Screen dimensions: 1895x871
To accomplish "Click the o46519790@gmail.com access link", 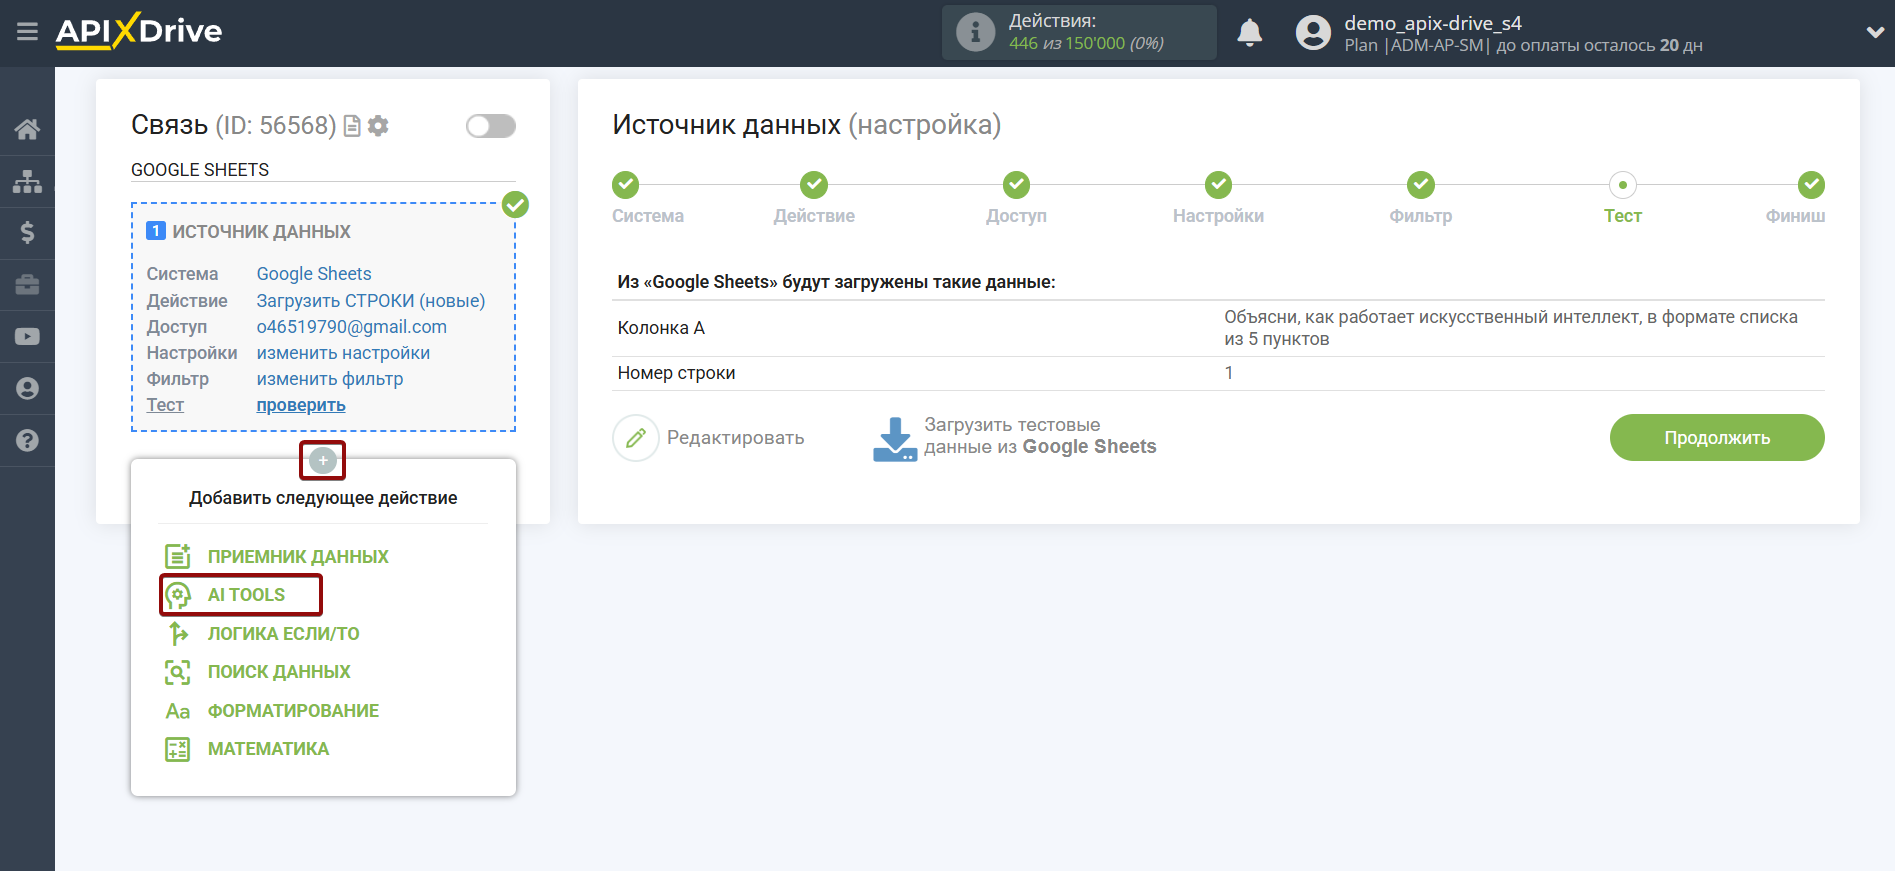I will point(352,327).
